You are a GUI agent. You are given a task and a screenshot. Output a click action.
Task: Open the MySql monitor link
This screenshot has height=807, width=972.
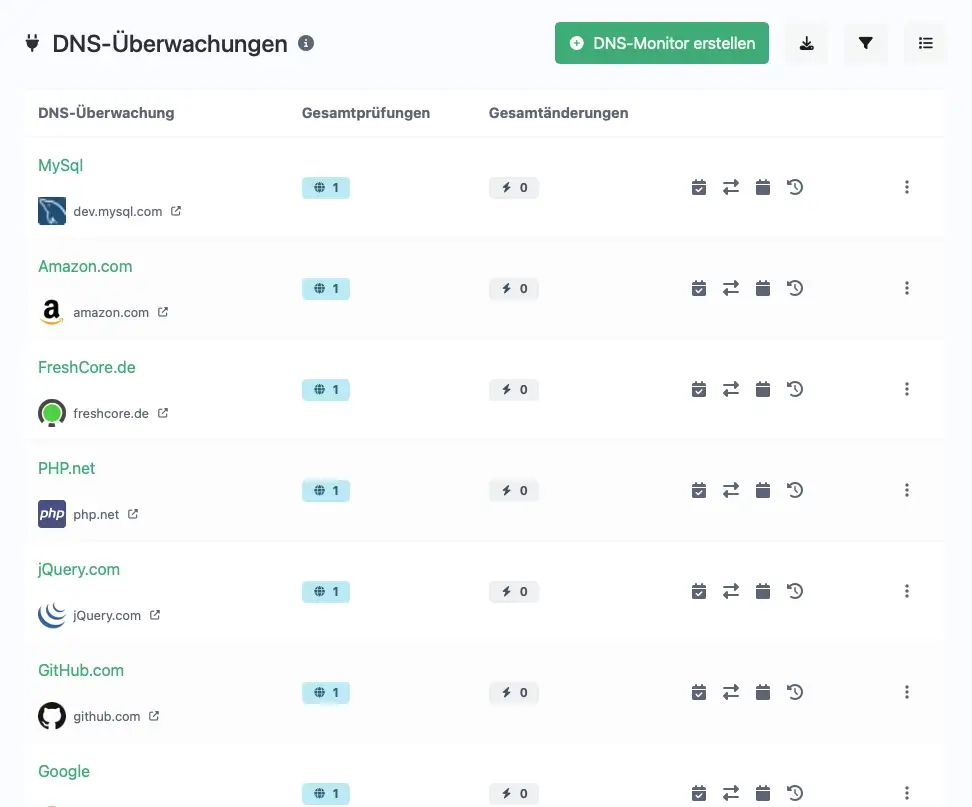(60, 165)
